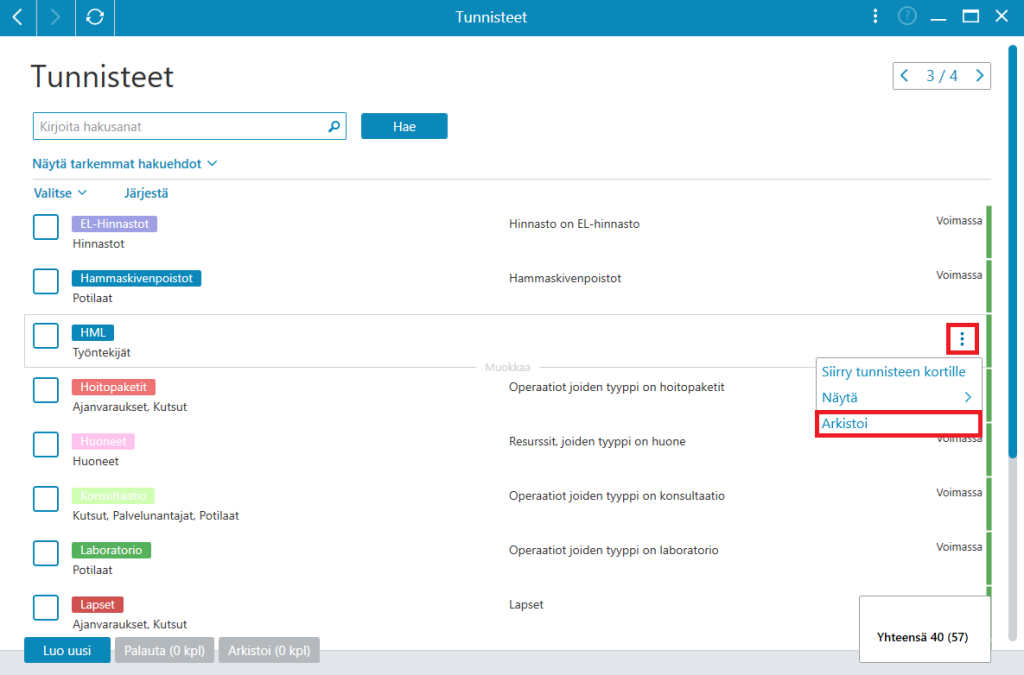Open the title bar three-dot menu
This screenshot has width=1024, height=675.
(875, 16)
